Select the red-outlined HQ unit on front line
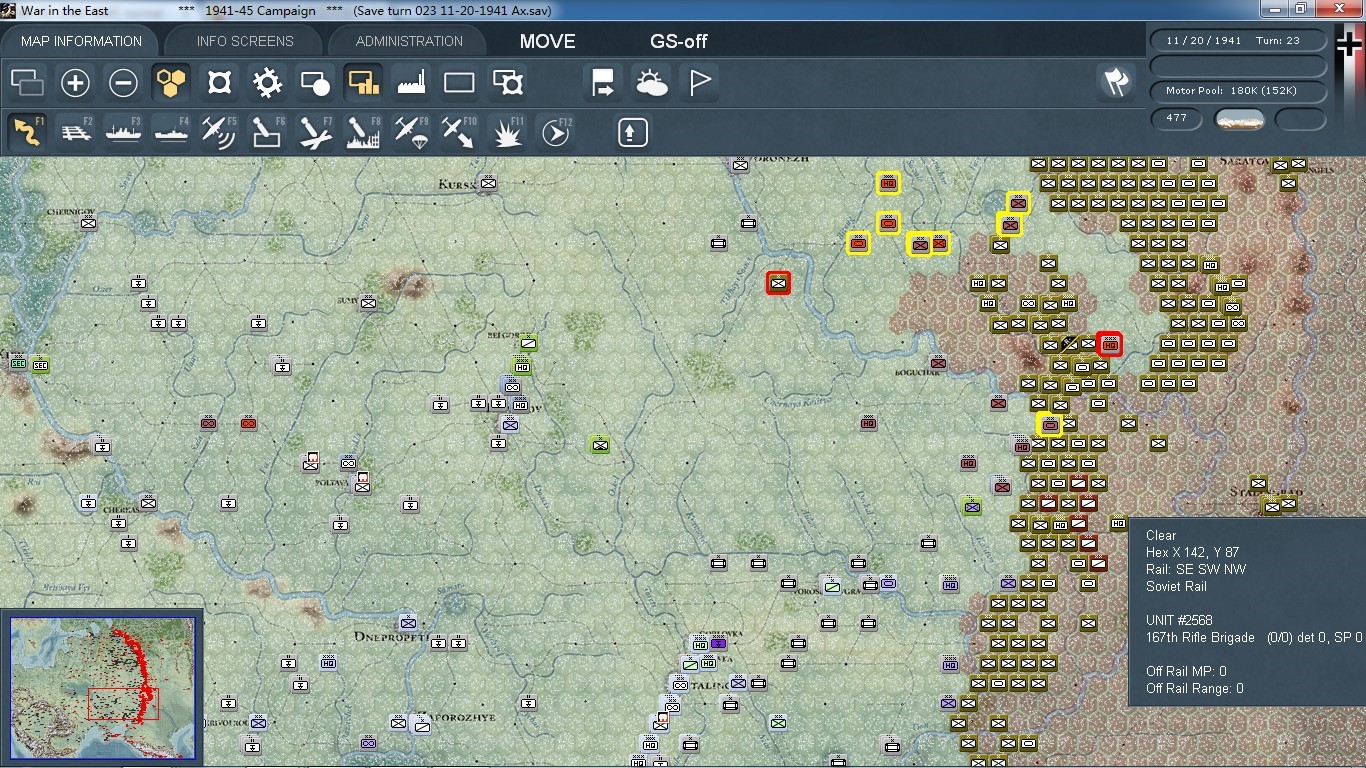Screen dimensions: 1366x768 click(x=1108, y=344)
